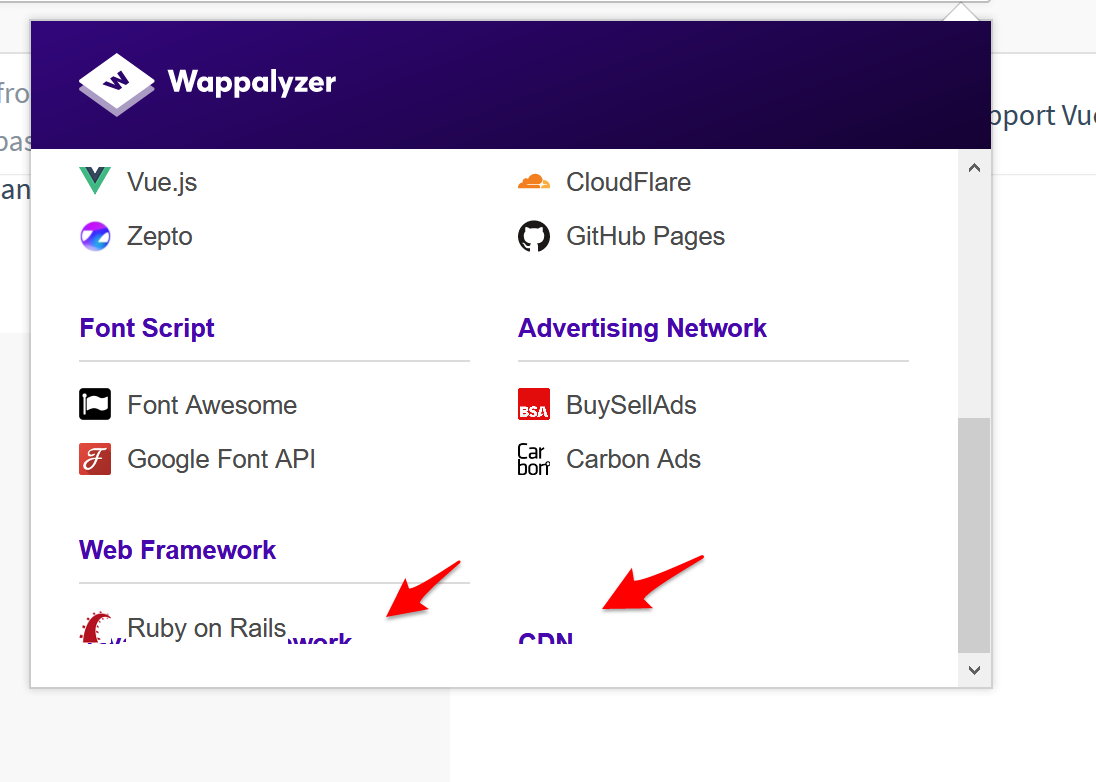
Task: Click the Zepto purple circle icon
Action: pyautogui.click(x=95, y=236)
